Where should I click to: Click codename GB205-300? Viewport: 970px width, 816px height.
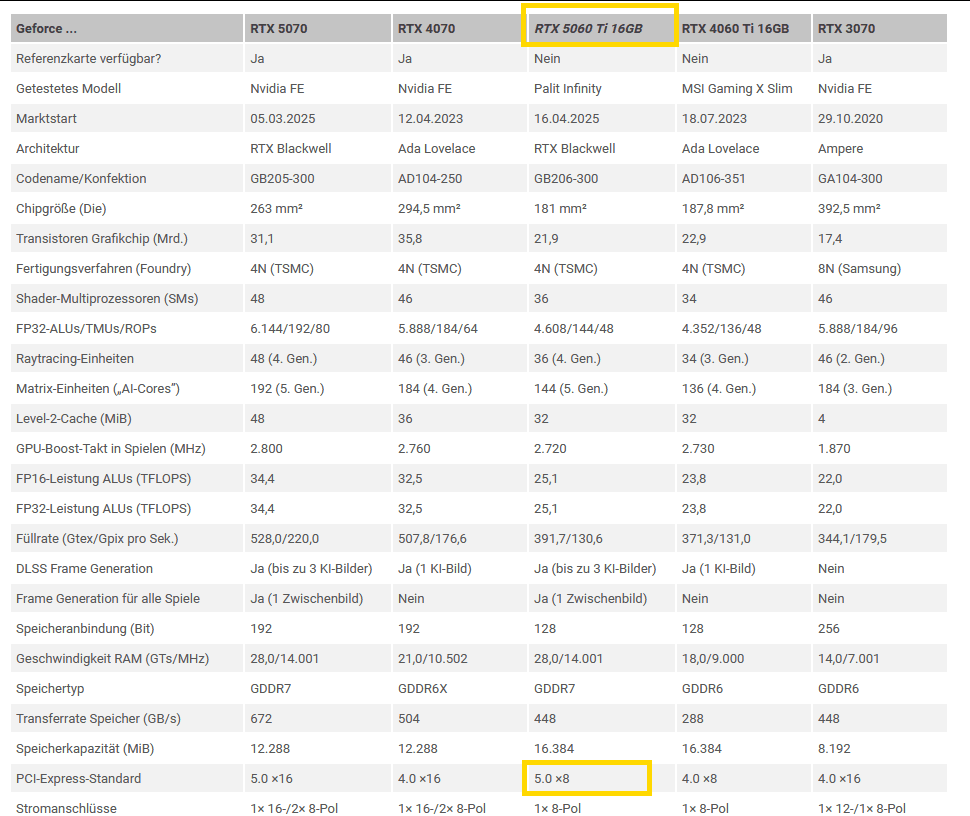282,179
